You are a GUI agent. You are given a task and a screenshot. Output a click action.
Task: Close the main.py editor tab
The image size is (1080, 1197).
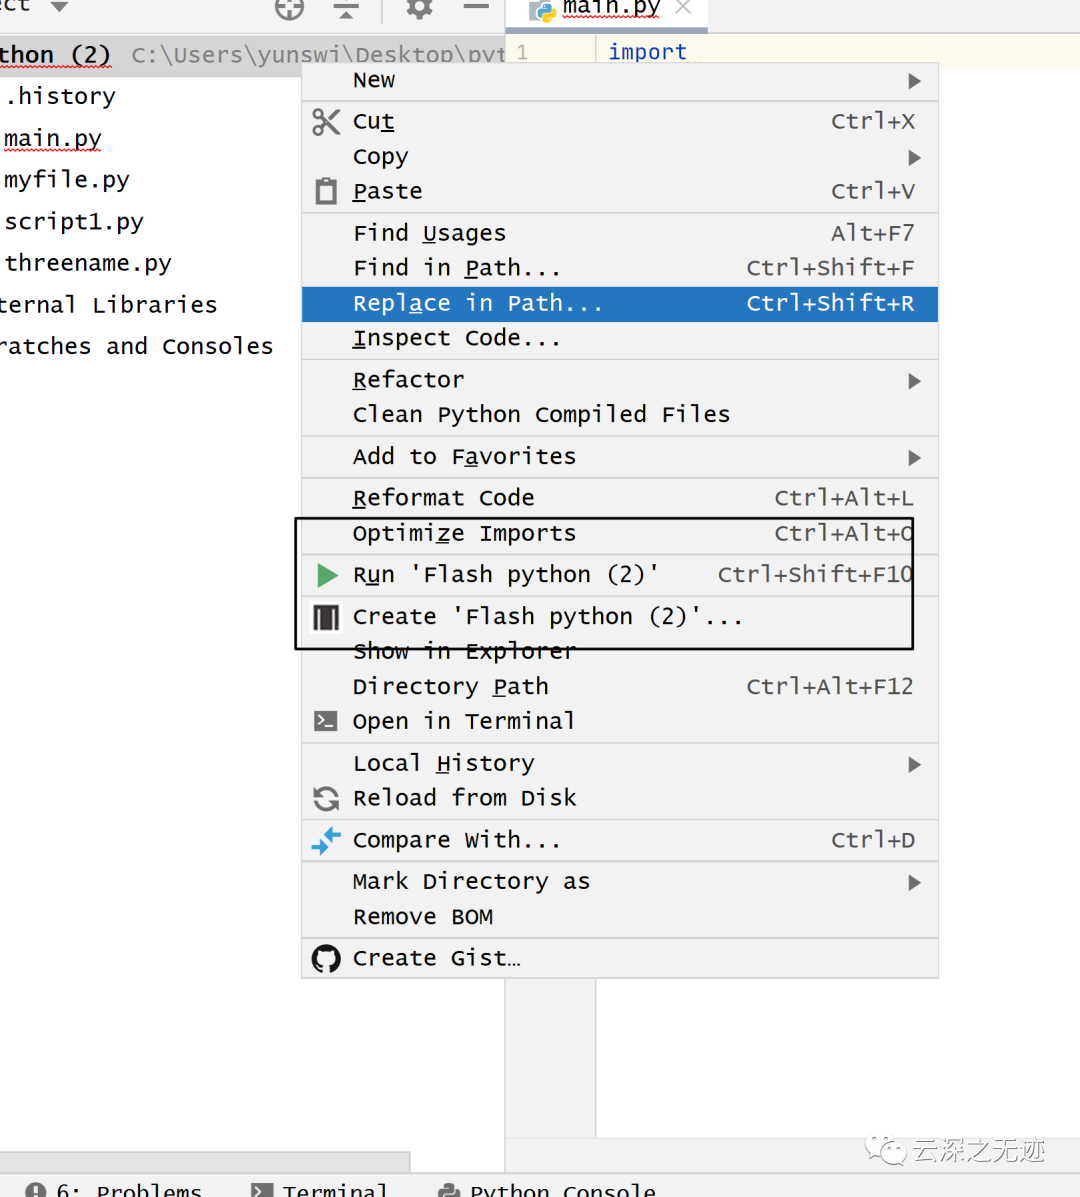coord(683,8)
